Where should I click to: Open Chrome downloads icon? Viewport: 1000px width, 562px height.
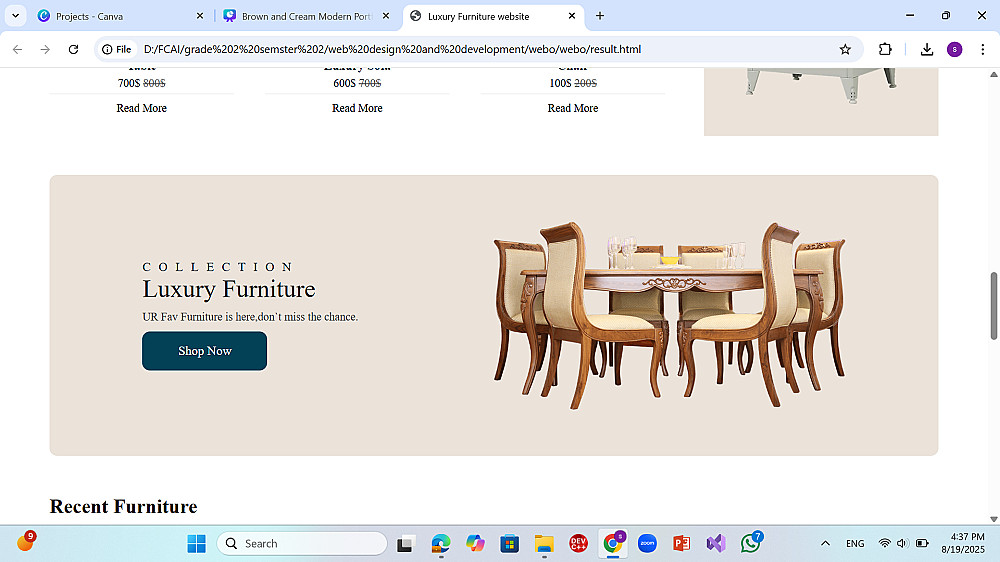(927, 49)
